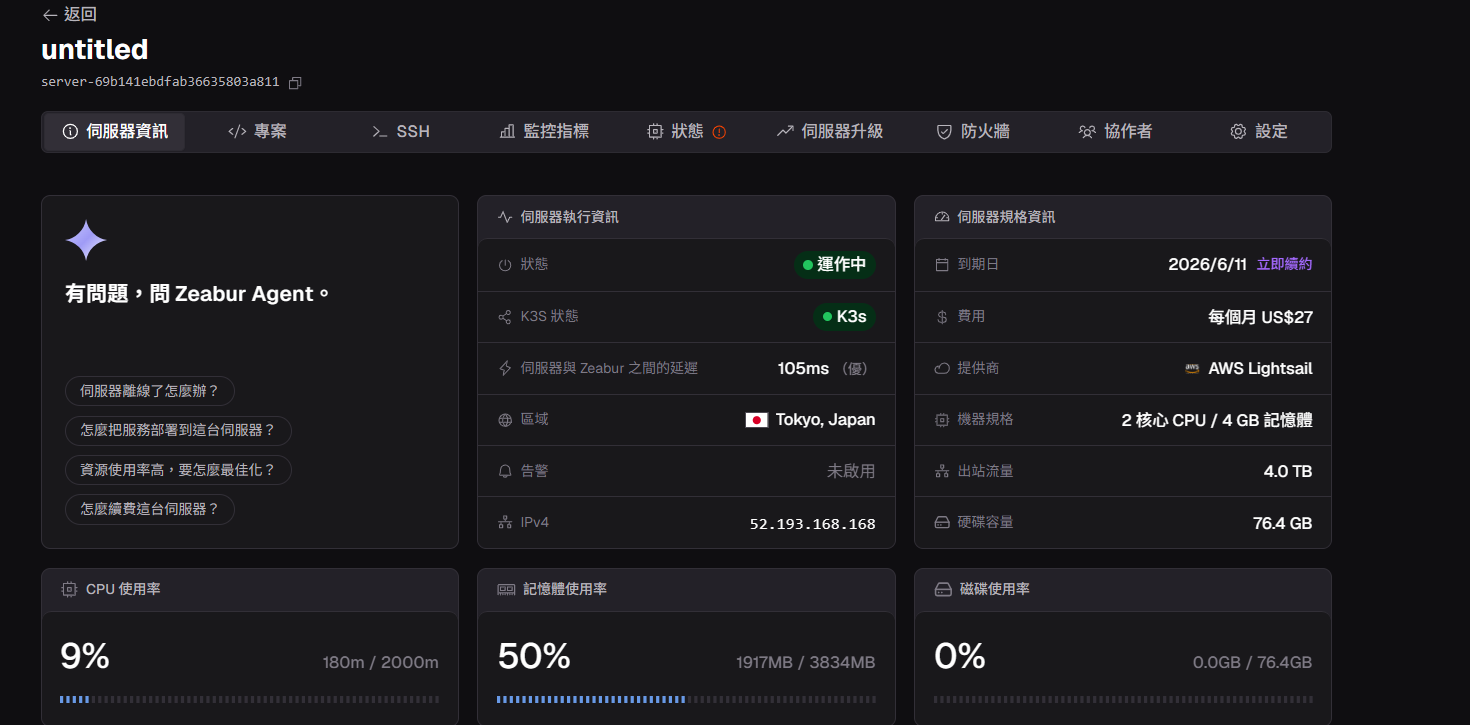Click the red alert icon on 狀態 tab
This screenshot has width=1470, height=725.
point(719,132)
